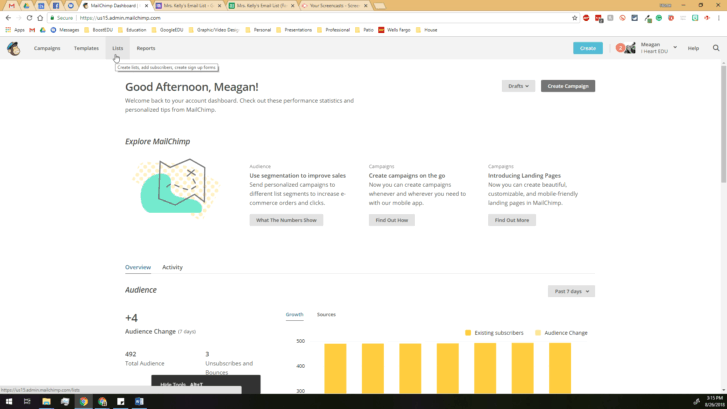Open the GoogleEDU bookmarks folder

coord(167,30)
